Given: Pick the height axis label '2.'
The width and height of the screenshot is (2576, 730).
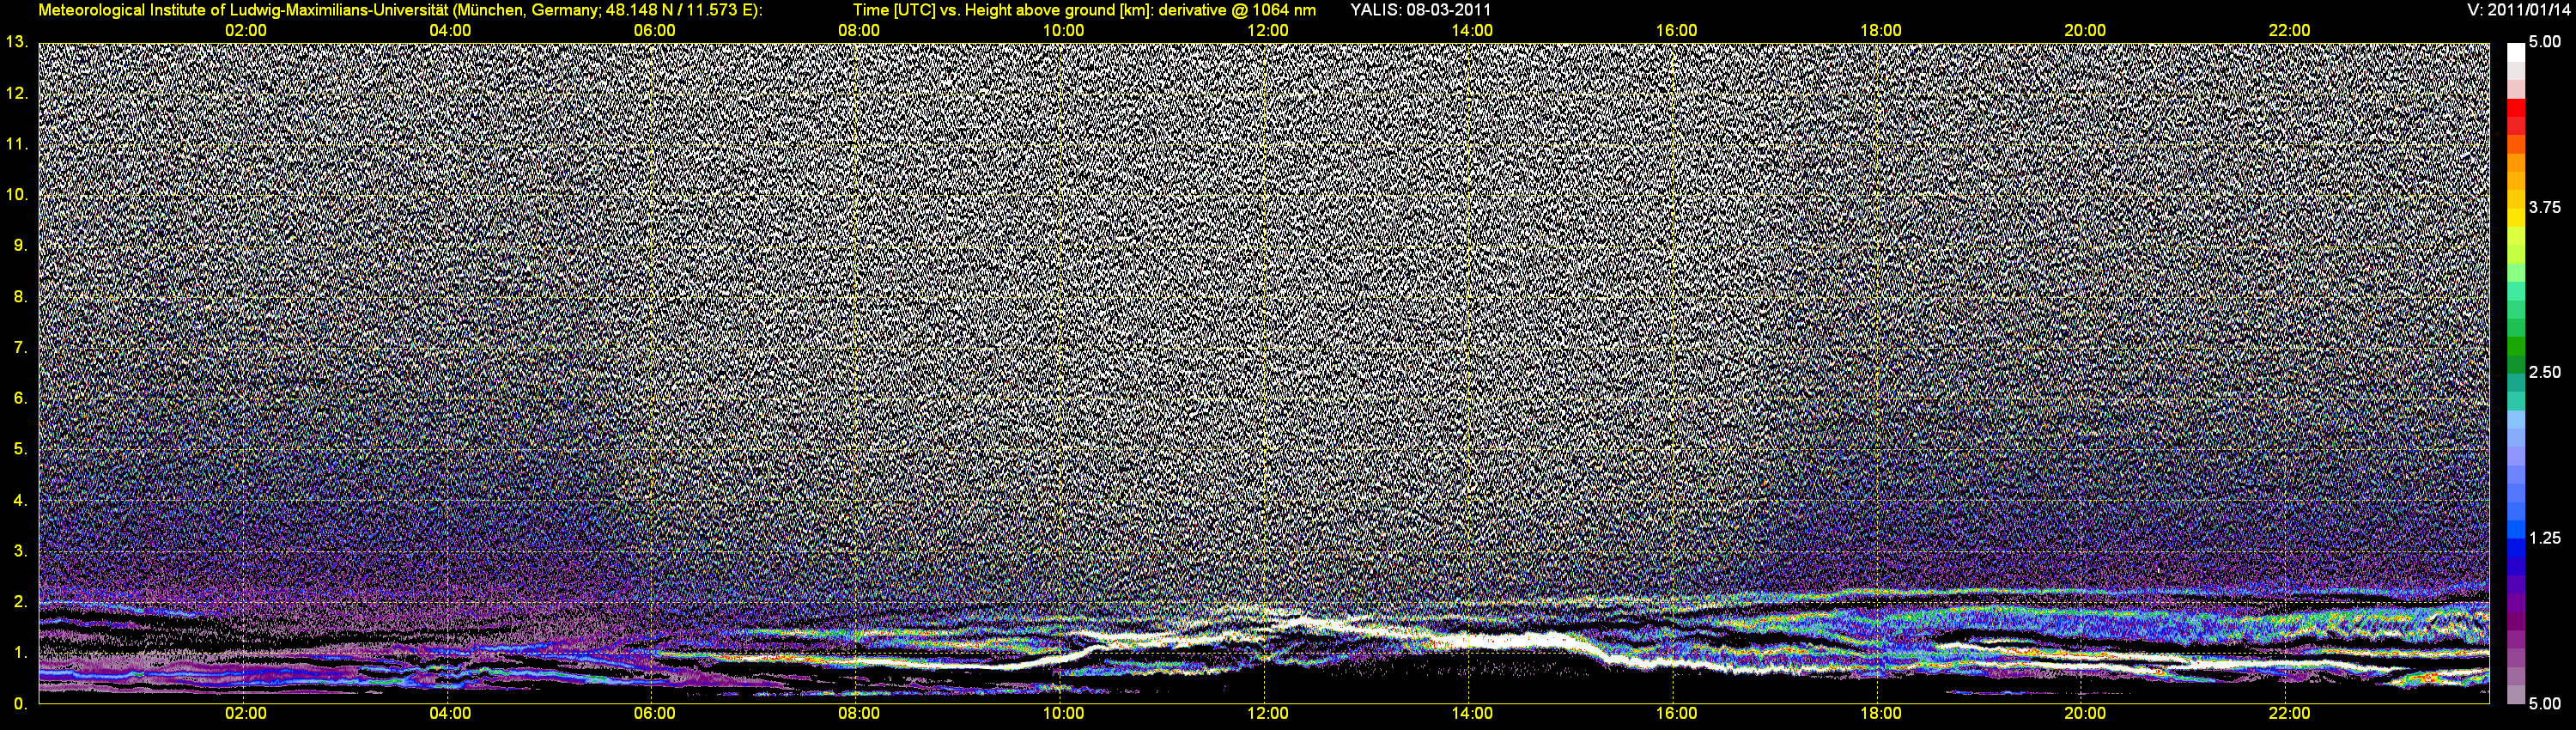Looking at the screenshot, I should tap(20, 602).
